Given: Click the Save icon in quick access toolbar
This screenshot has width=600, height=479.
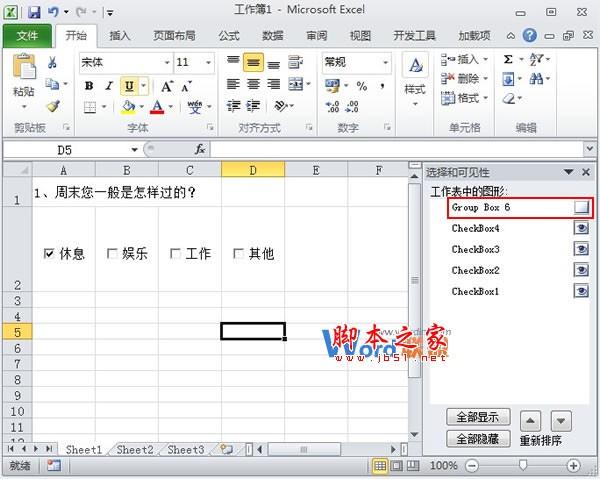Looking at the screenshot, I should coord(33,12).
